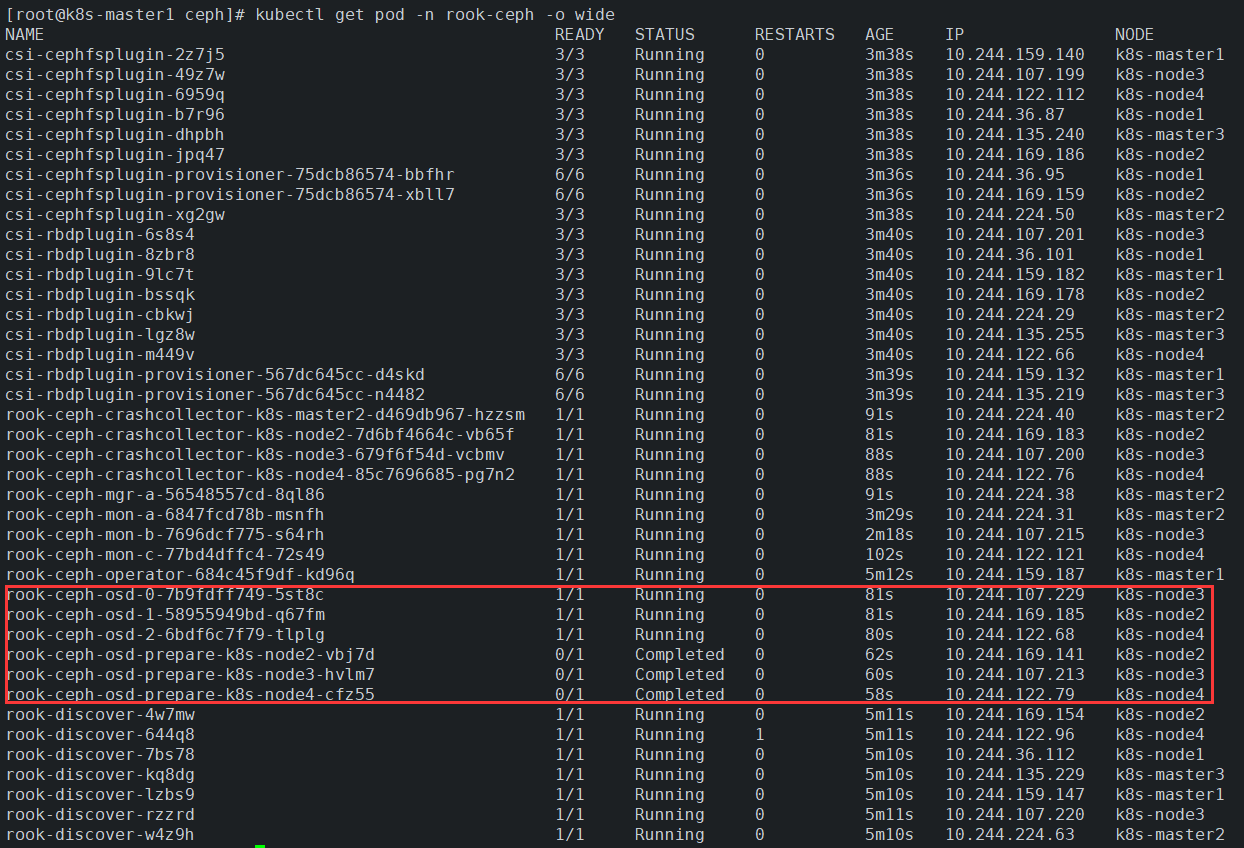Viewport: 1244px width, 848px height.
Task: Select pod name csi-rbdplugin-bssqk
Action: click(x=100, y=294)
